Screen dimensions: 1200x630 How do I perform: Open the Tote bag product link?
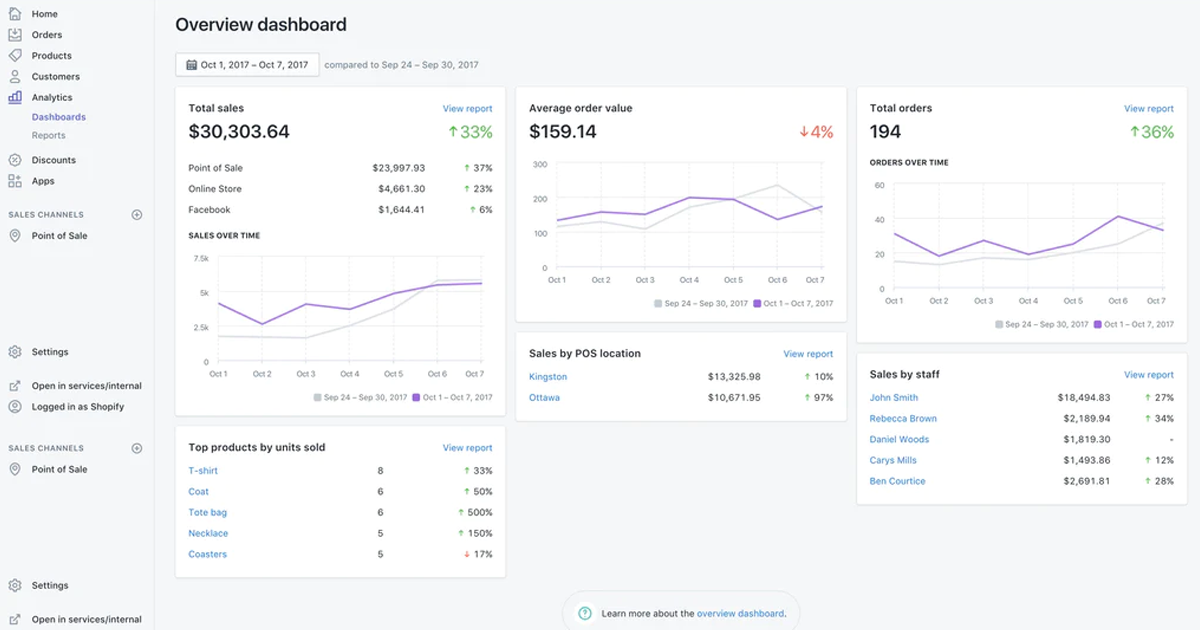tap(207, 512)
